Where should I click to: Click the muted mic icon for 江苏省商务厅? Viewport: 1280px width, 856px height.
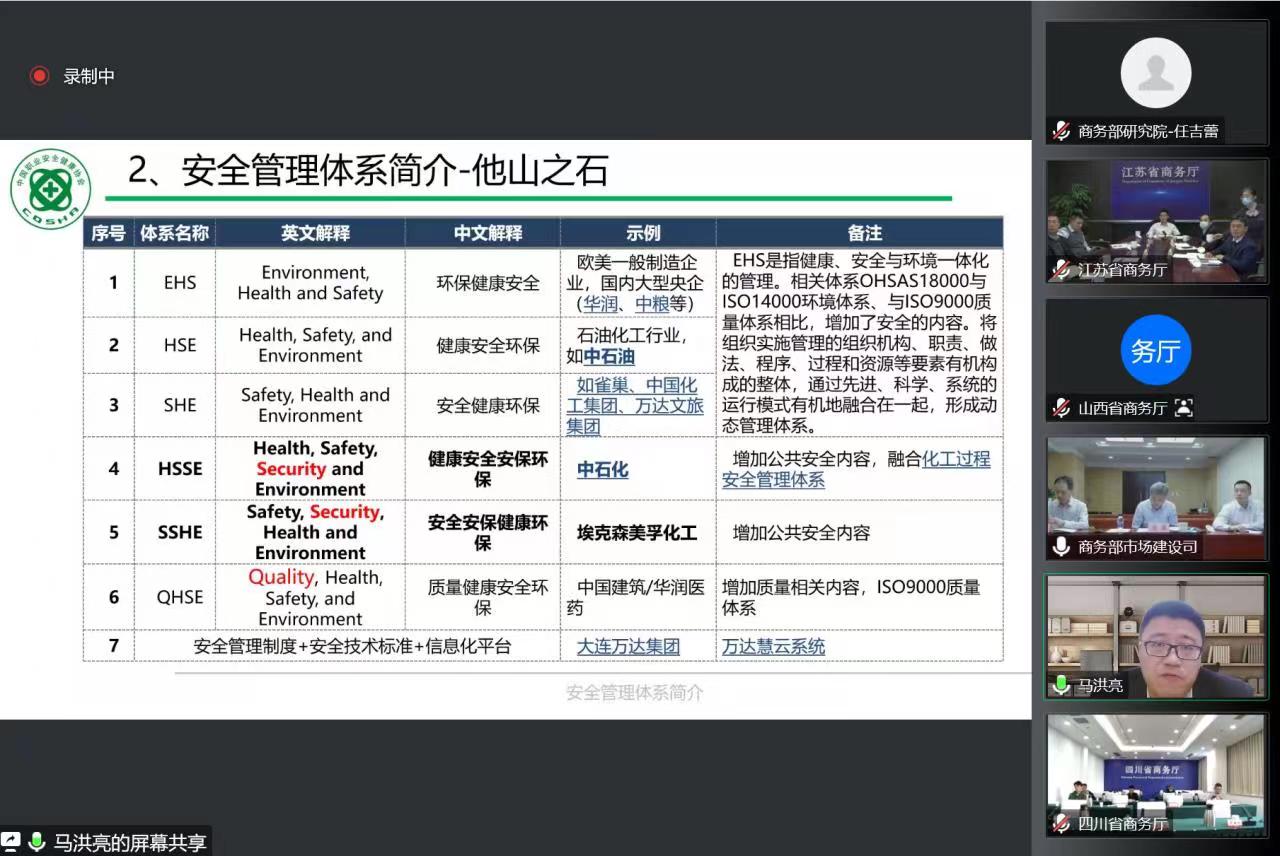click(x=1061, y=270)
